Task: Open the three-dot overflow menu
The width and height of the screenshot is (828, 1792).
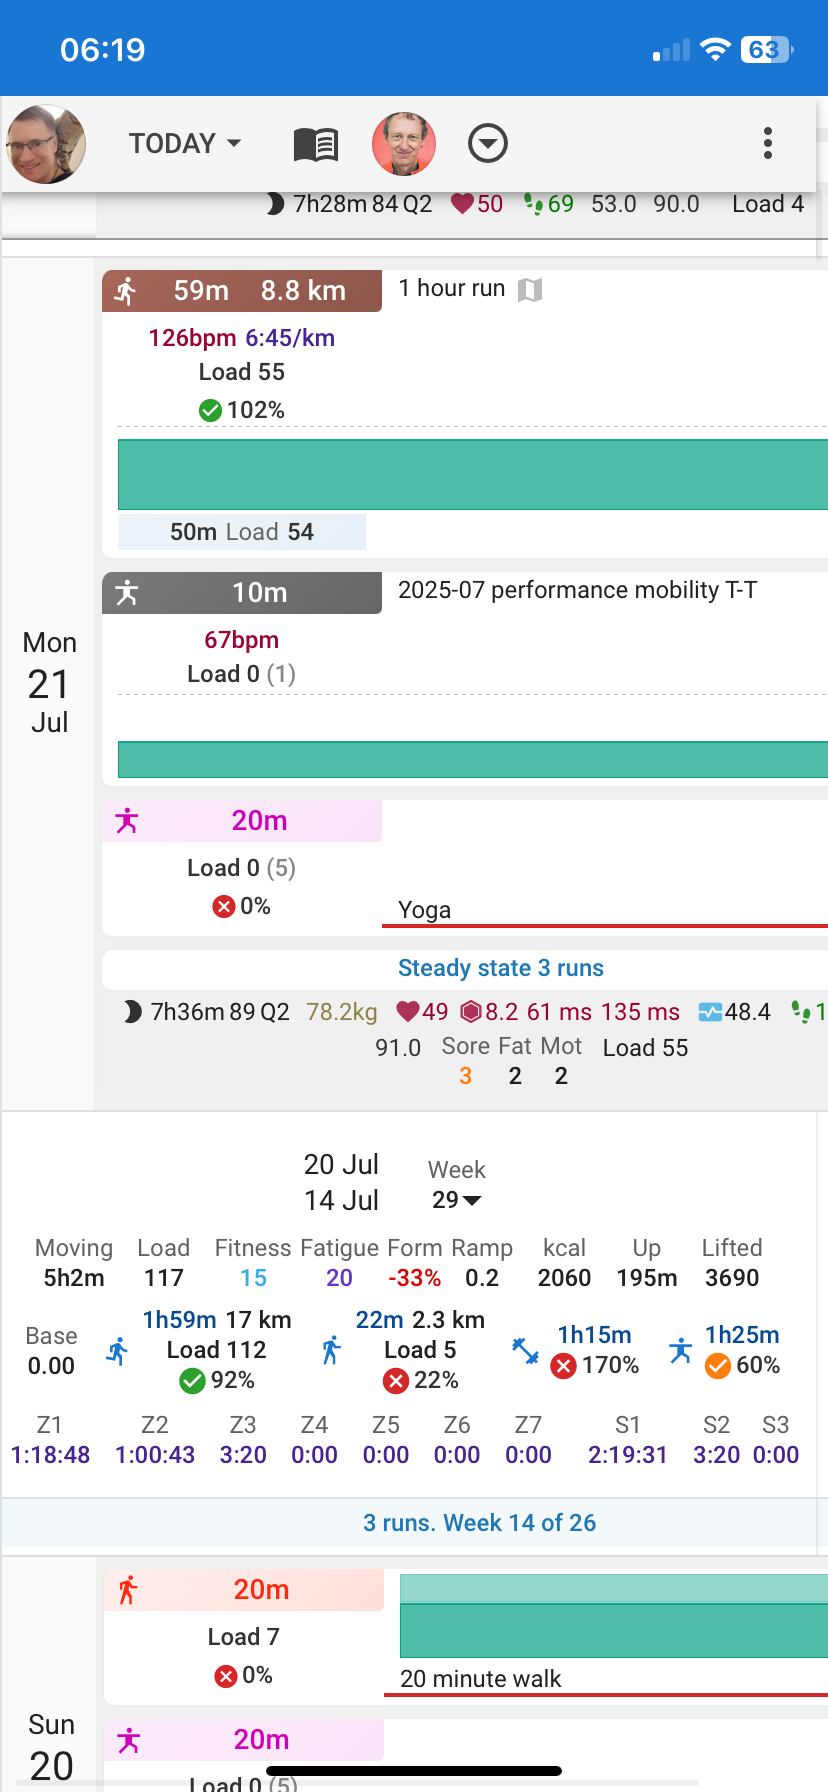Action: (x=767, y=144)
